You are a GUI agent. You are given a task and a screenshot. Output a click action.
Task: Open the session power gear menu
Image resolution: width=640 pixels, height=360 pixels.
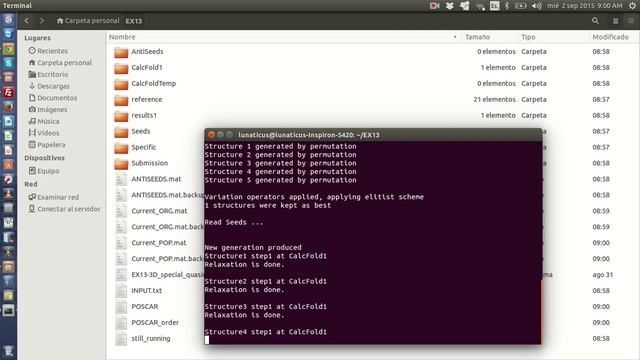632,6
